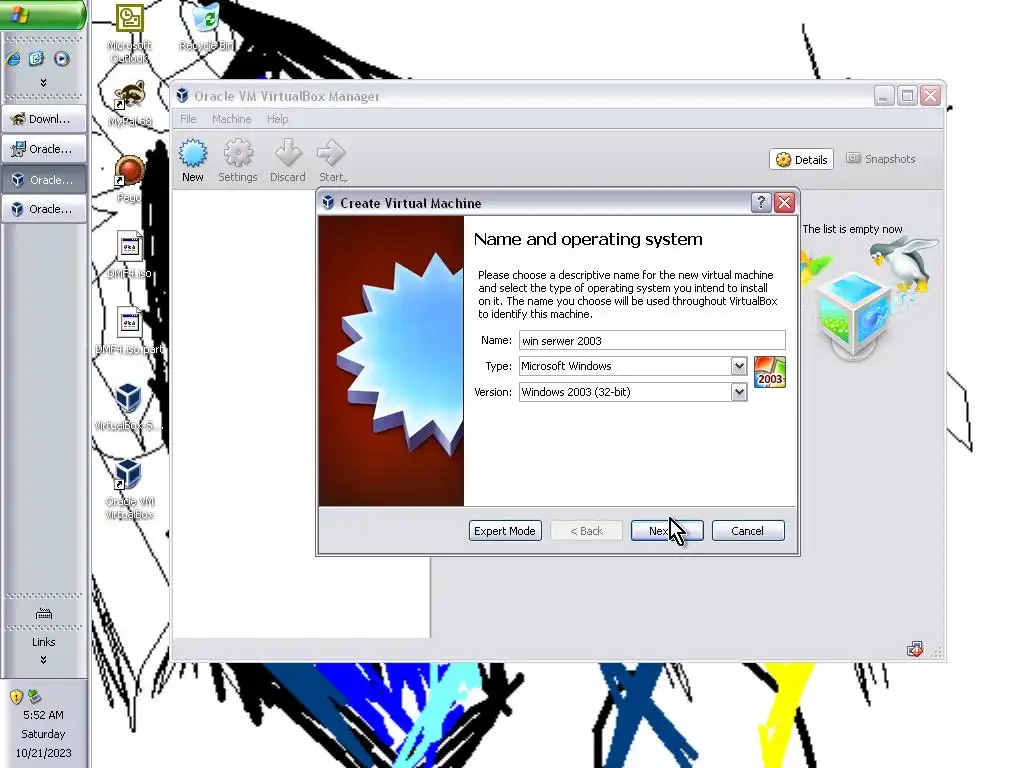Click the Discard arrow icon in the toolbar

(287, 160)
